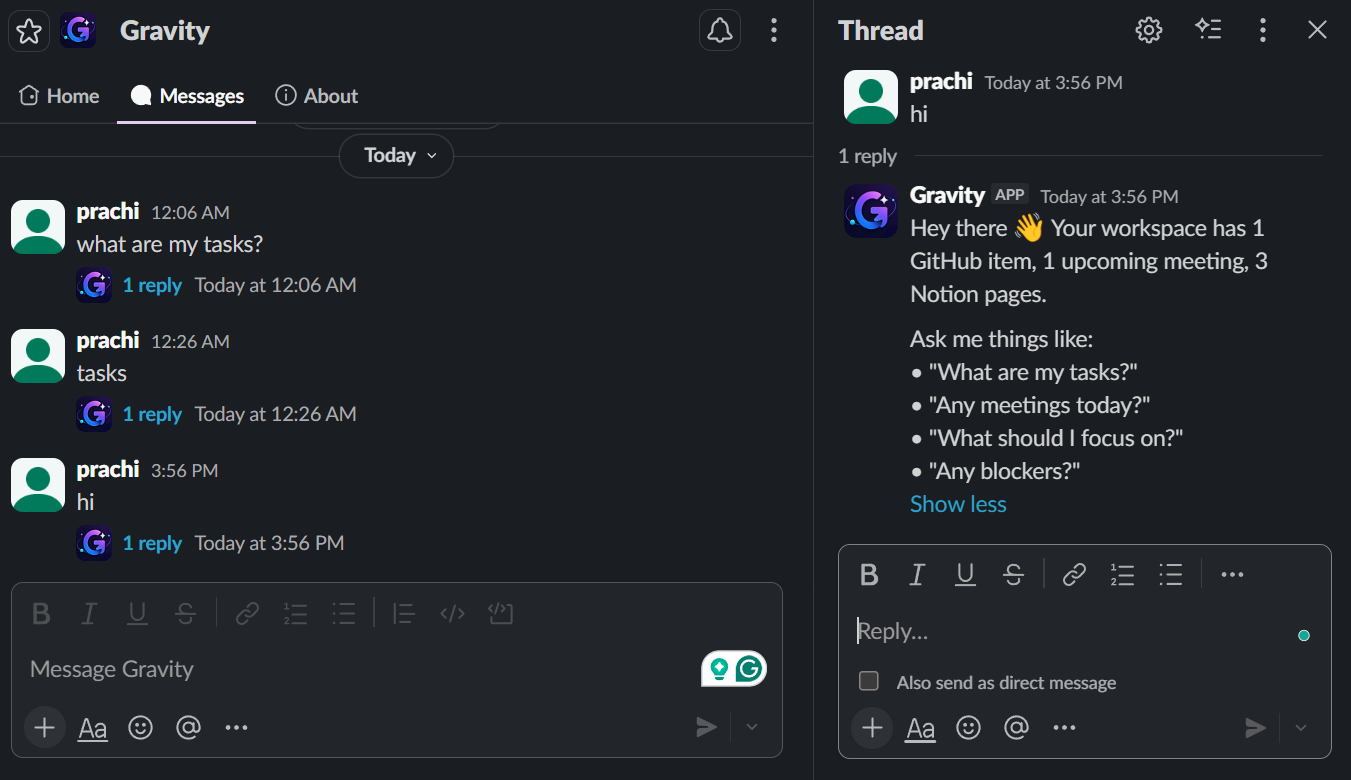
Task: Open 1 reply thread from 12:26 AM
Action: pyautogui.click(x=152, y=414)
